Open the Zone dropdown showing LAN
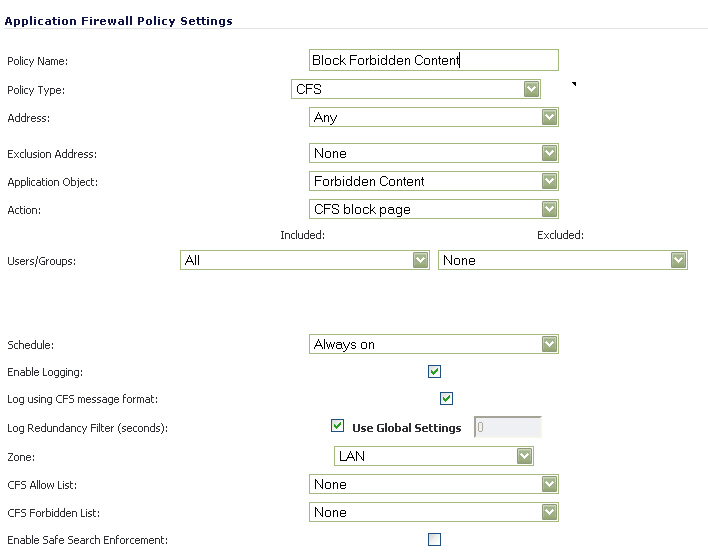The width and height of the screenshot is (708, 557). tap(434, 456)
